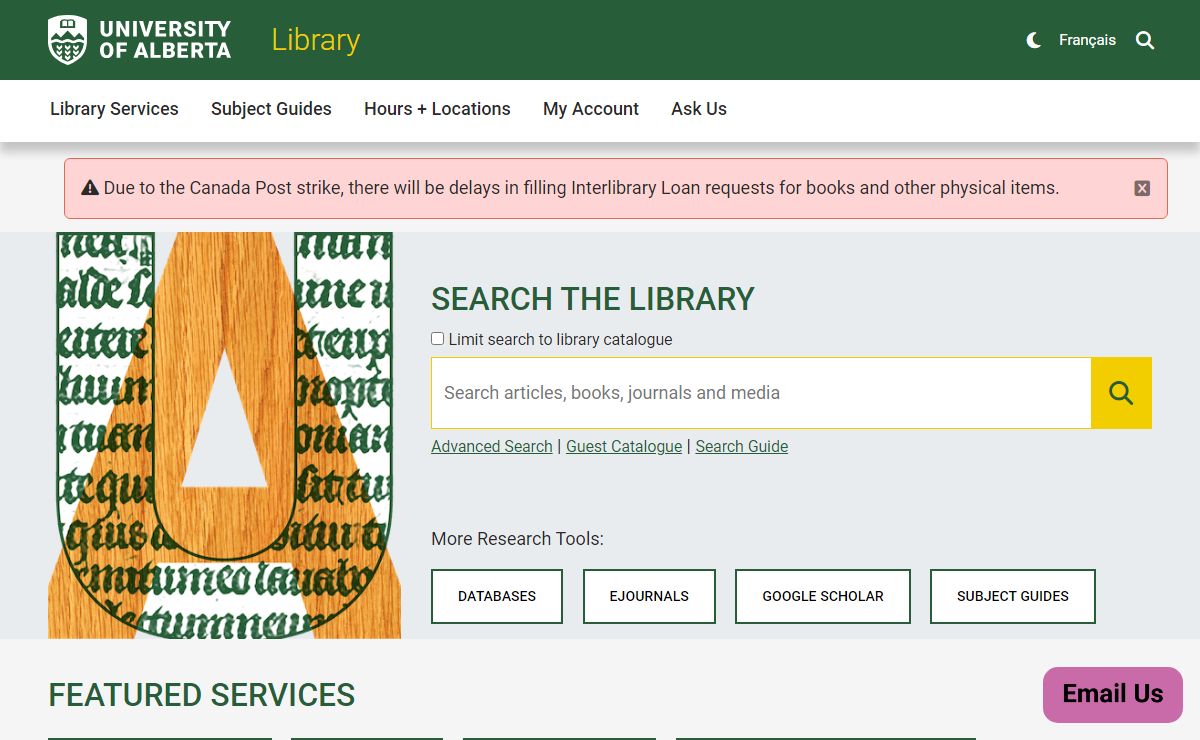Screen dimensions: 1200x740
Task: Open the header search magnifier icon
Action: point(1145,40)
